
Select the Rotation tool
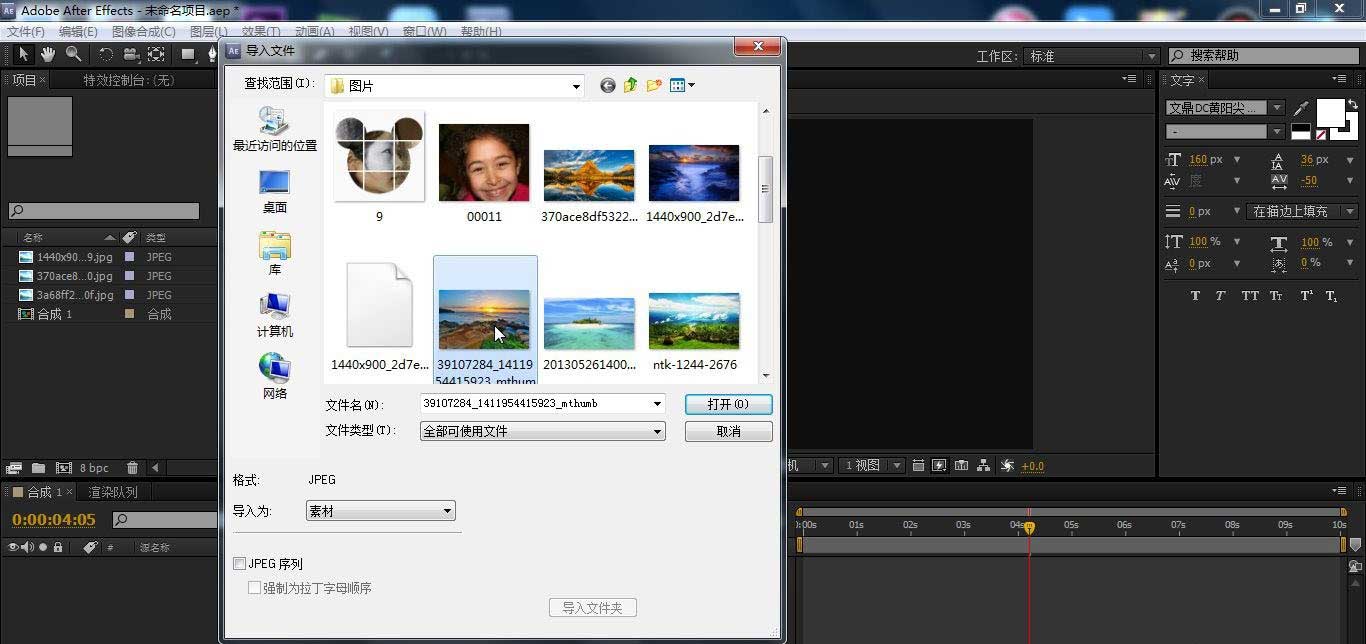[106, 54]
